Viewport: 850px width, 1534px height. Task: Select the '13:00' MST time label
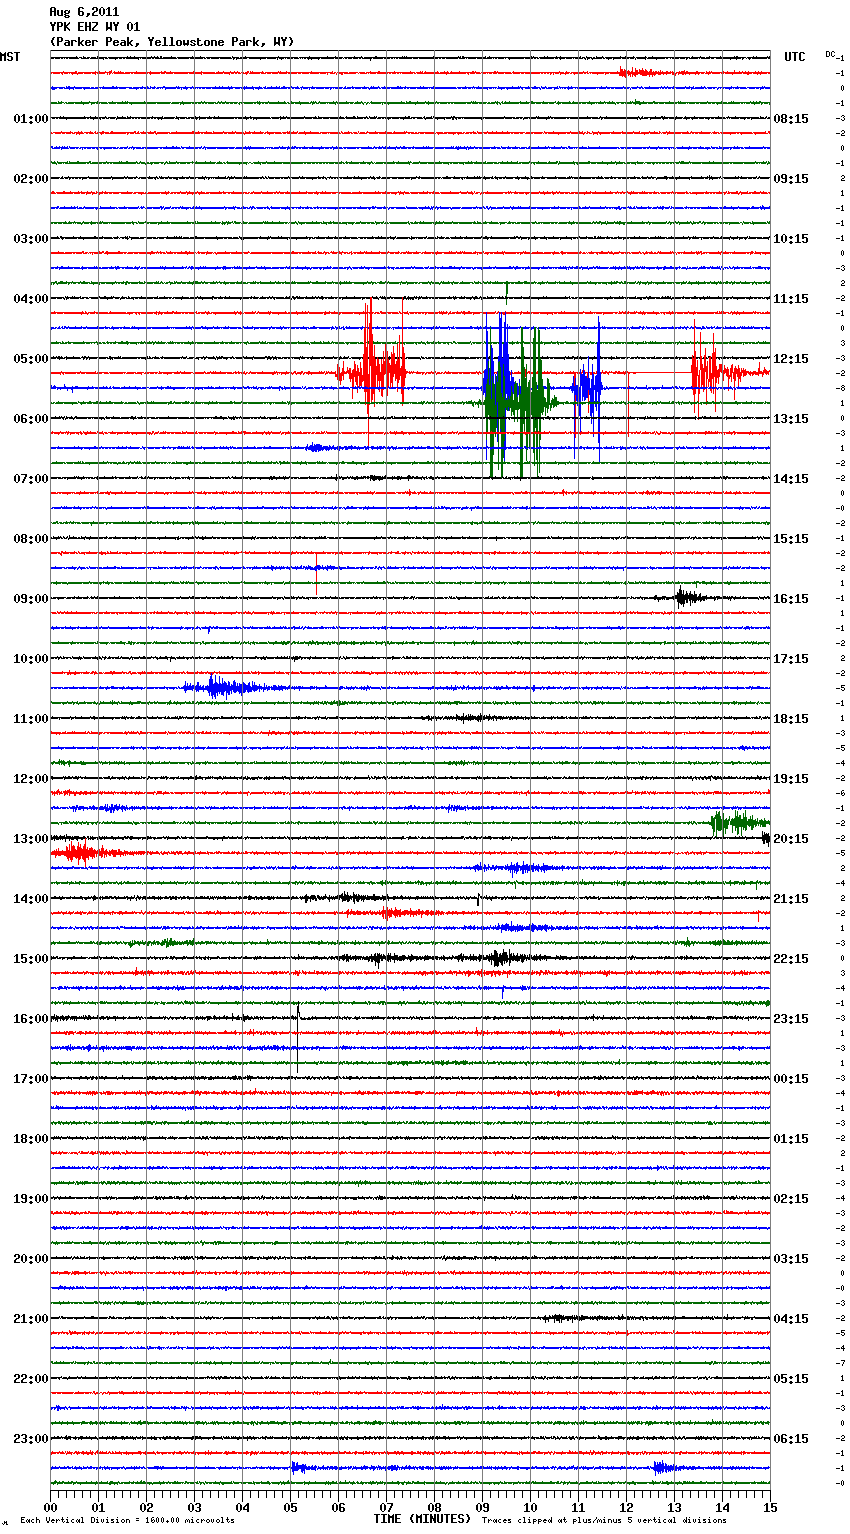point(31,839)
